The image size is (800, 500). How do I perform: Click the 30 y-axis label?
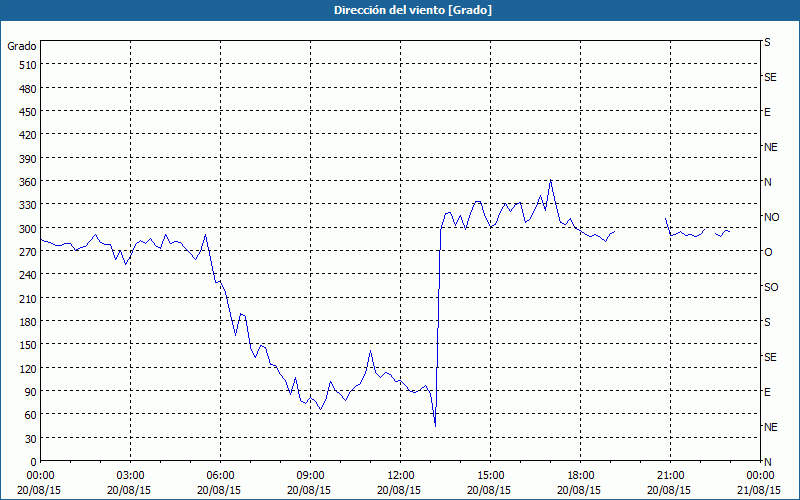(x=31, y=439)
